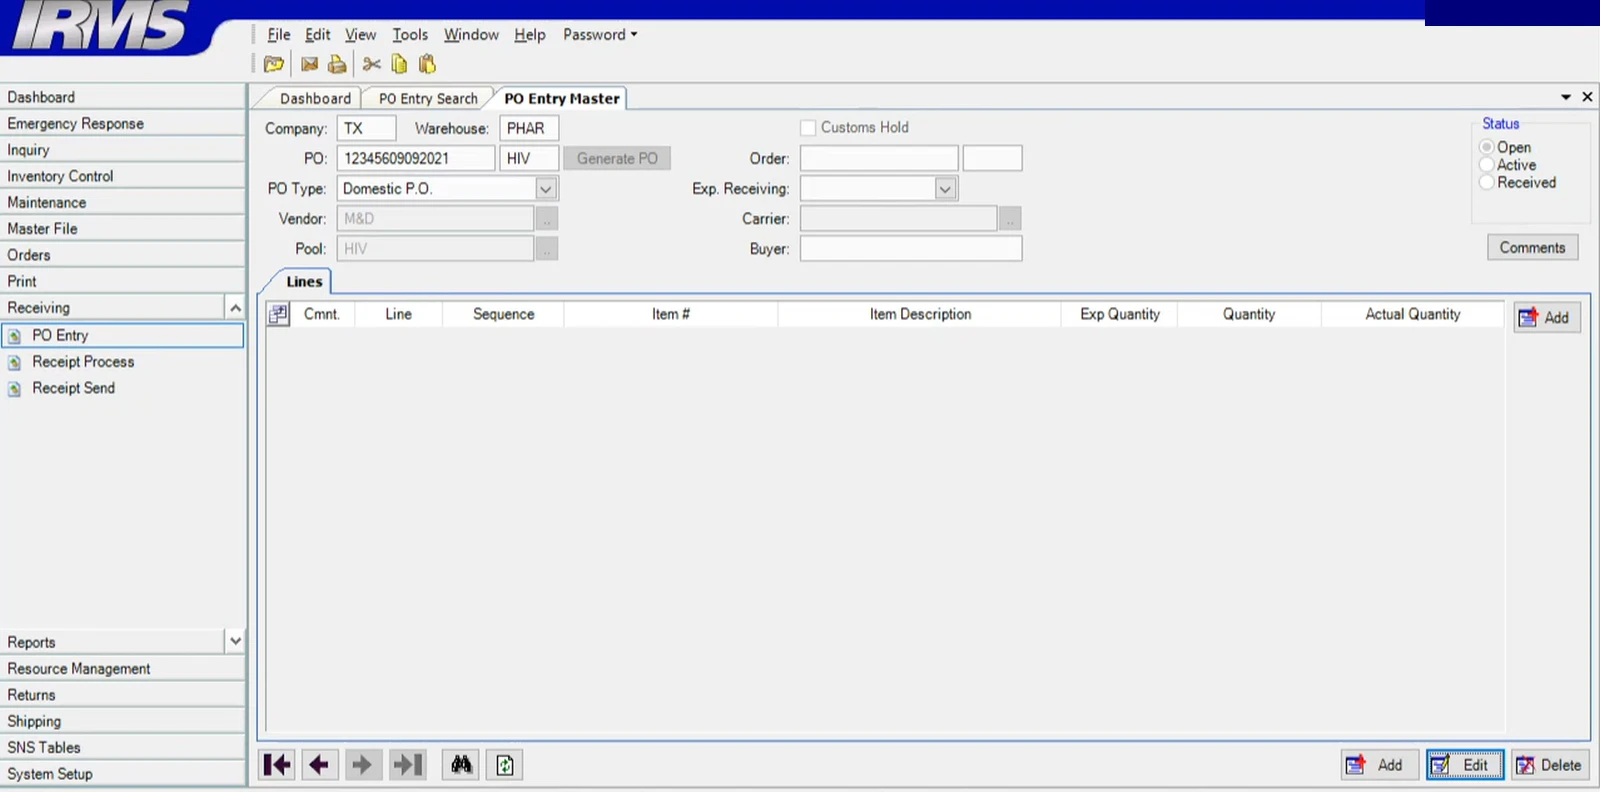Click the Comments button
The width and height of the screenshot is (1600, 792).
click(x=1532, y=248)
